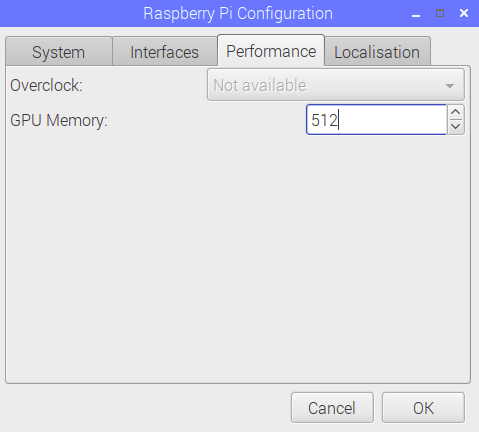Increase GPU Memory with the up arrow
The height and width of the screenshot is (432, 479).
456,112
